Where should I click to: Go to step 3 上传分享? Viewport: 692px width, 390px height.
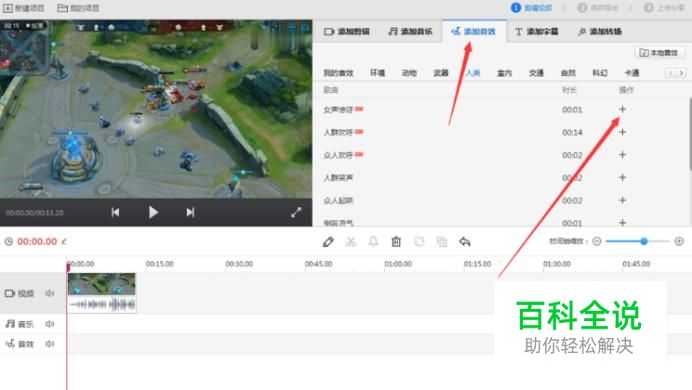click(664, 8)
